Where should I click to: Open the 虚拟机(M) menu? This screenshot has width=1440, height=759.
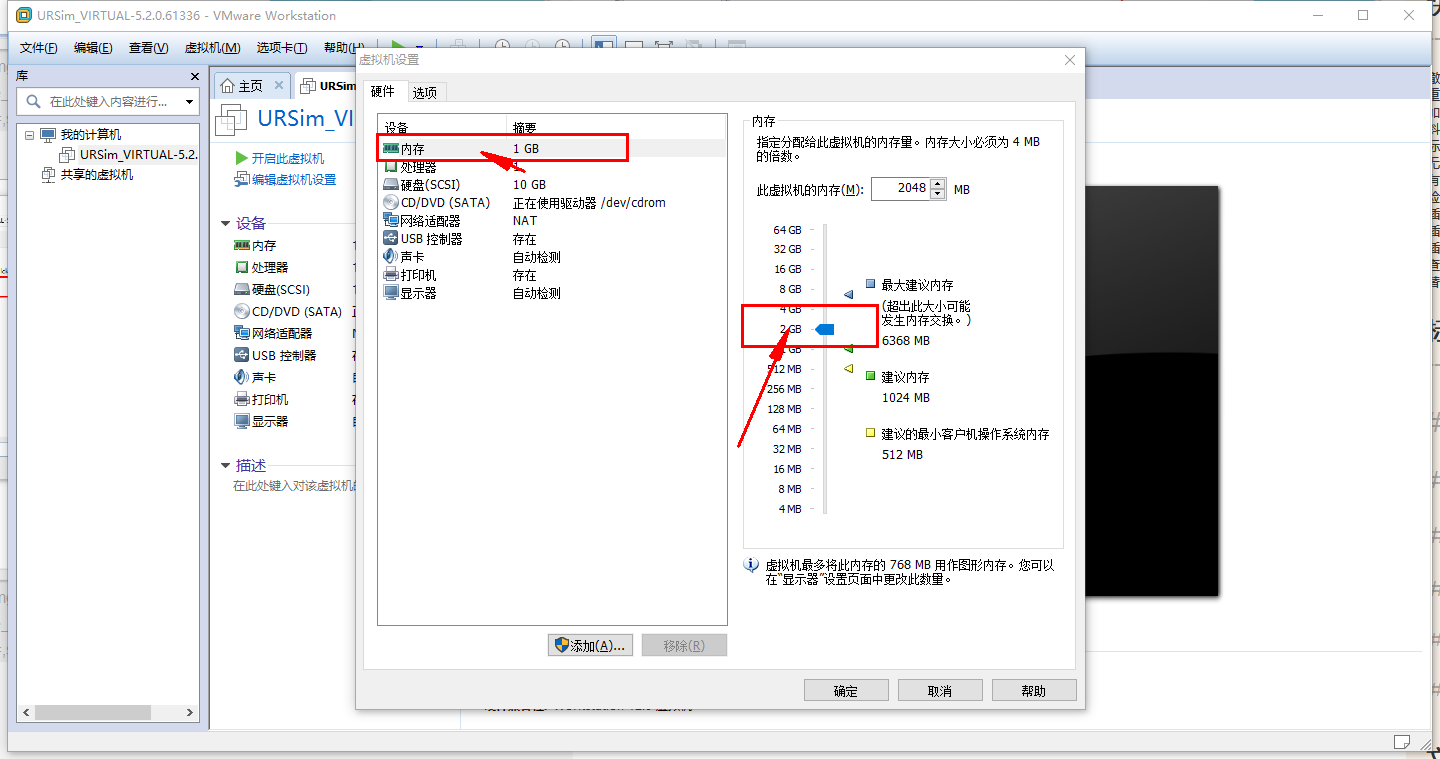pos(213,48)
